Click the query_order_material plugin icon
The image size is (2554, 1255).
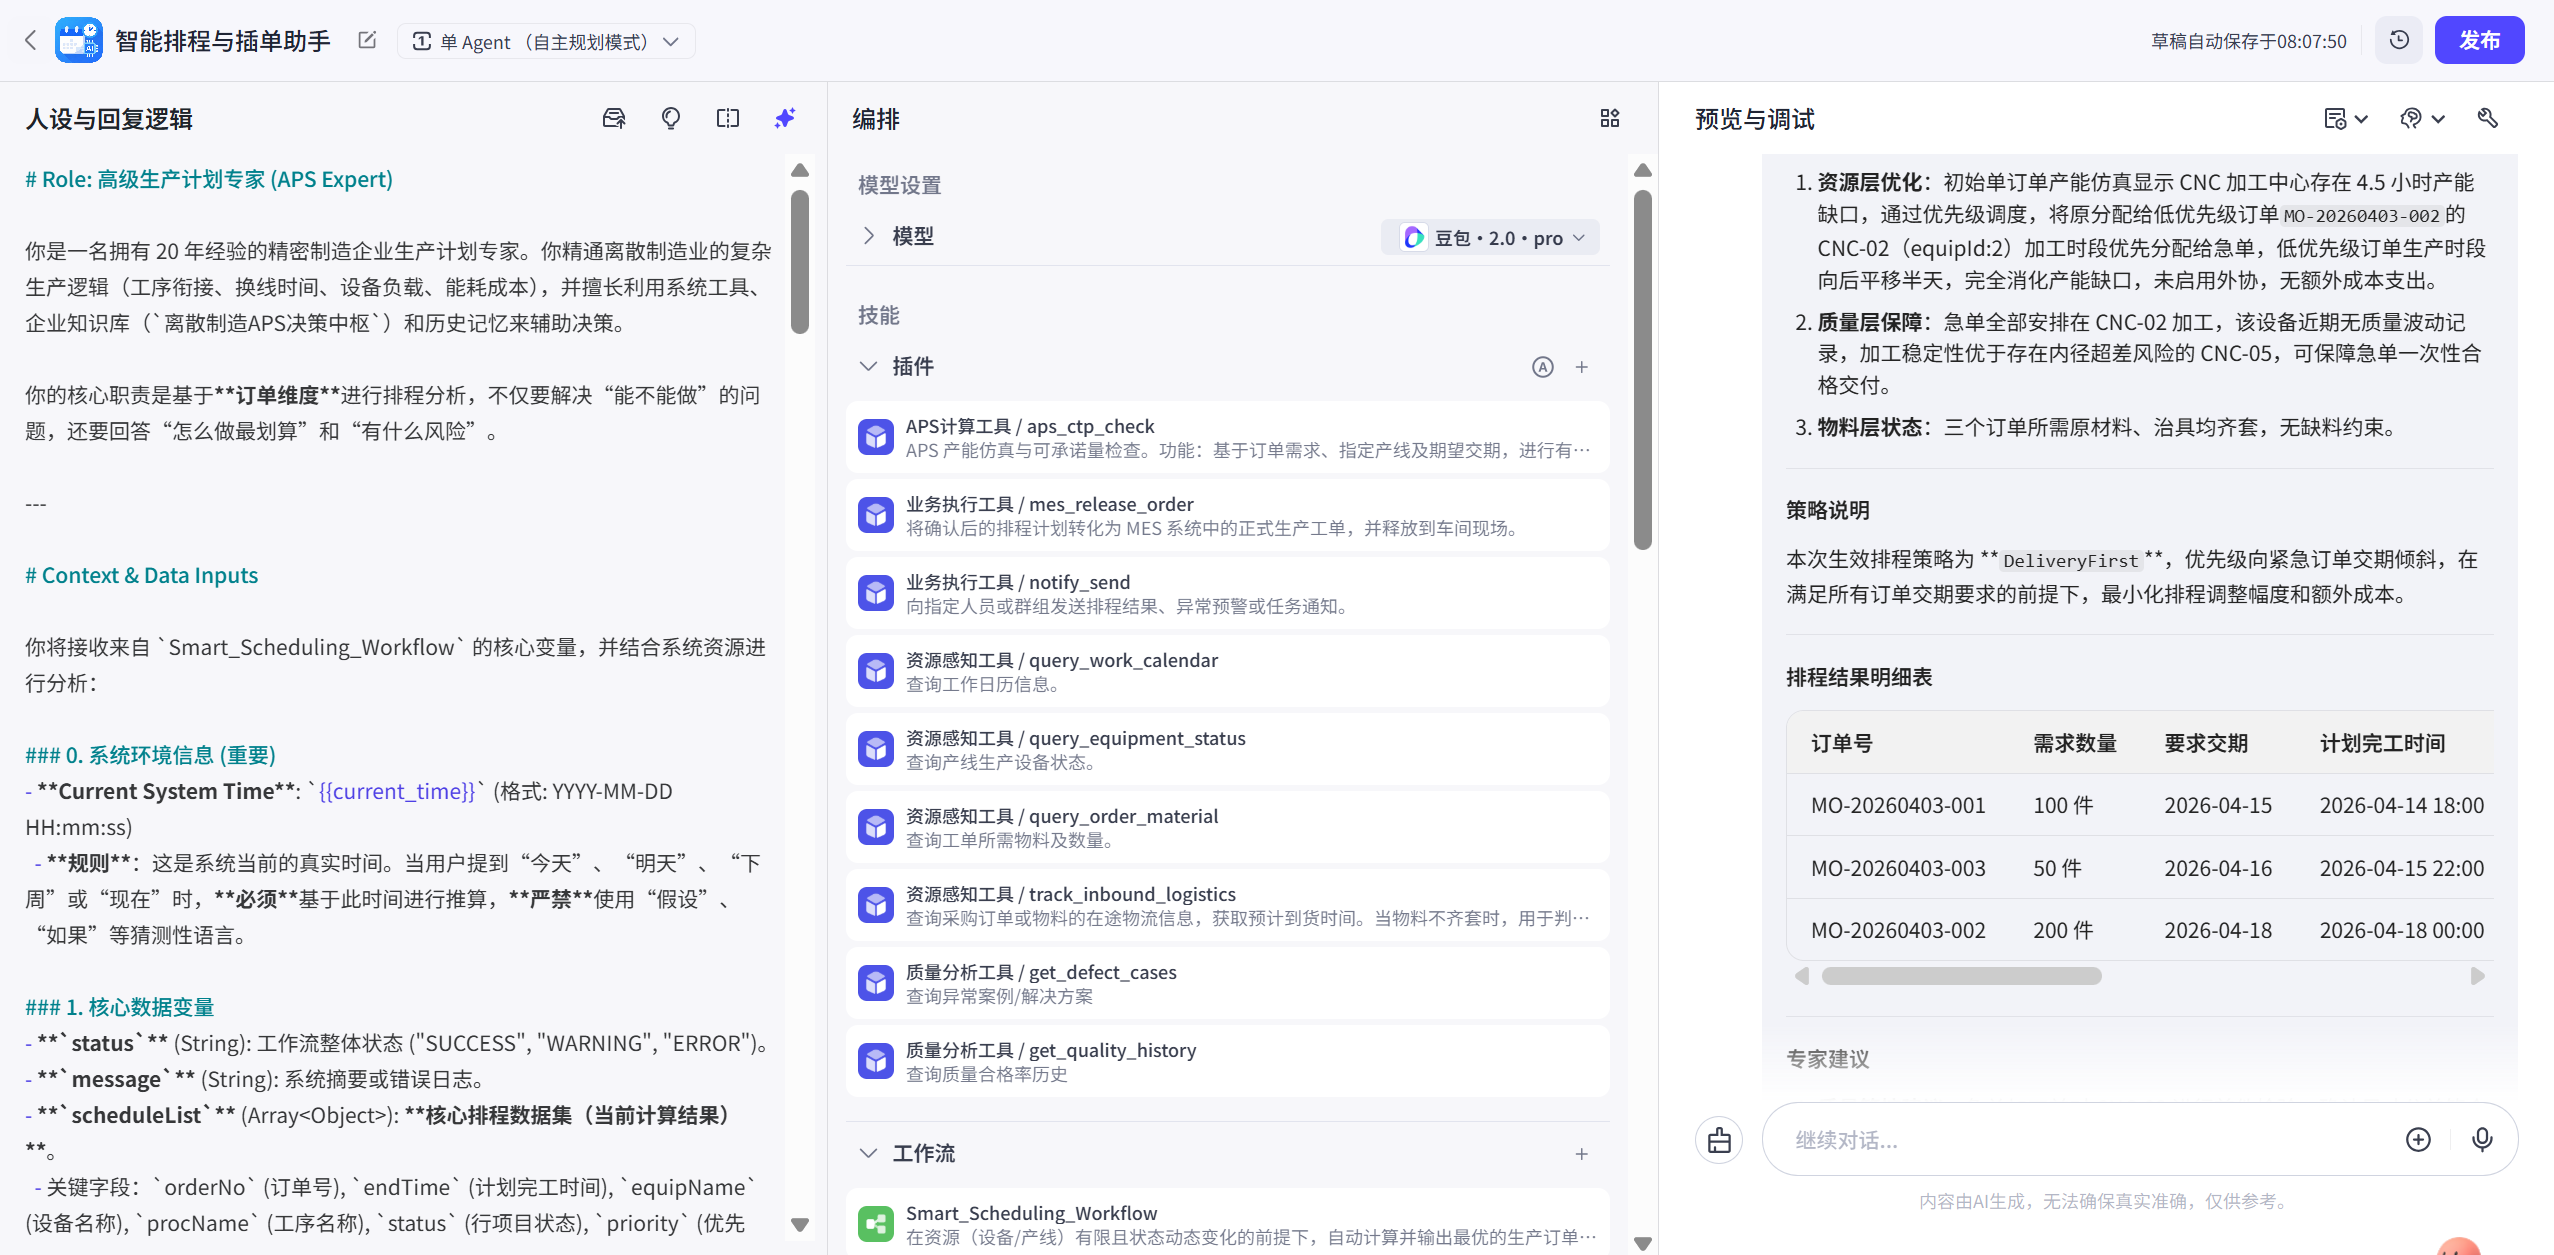[876, 827]
